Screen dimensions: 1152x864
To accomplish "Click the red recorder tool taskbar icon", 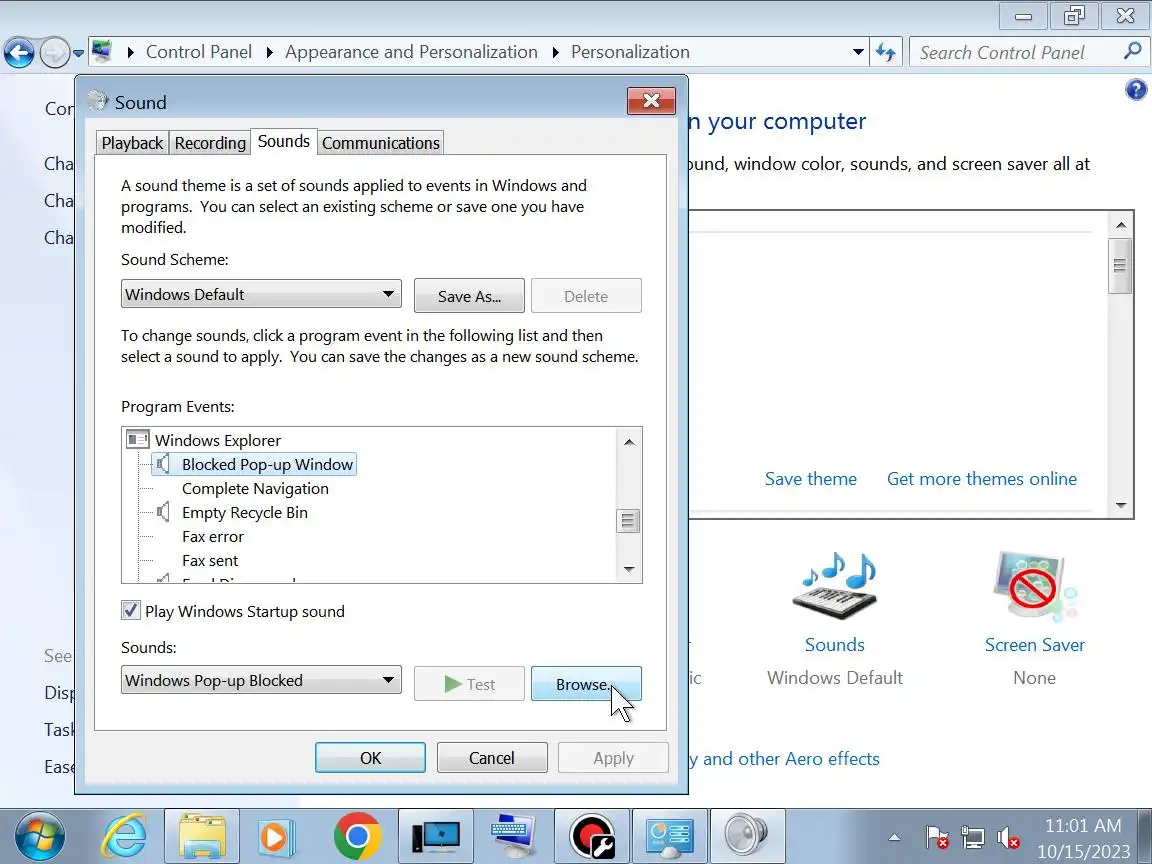I will tap(591, 836).
